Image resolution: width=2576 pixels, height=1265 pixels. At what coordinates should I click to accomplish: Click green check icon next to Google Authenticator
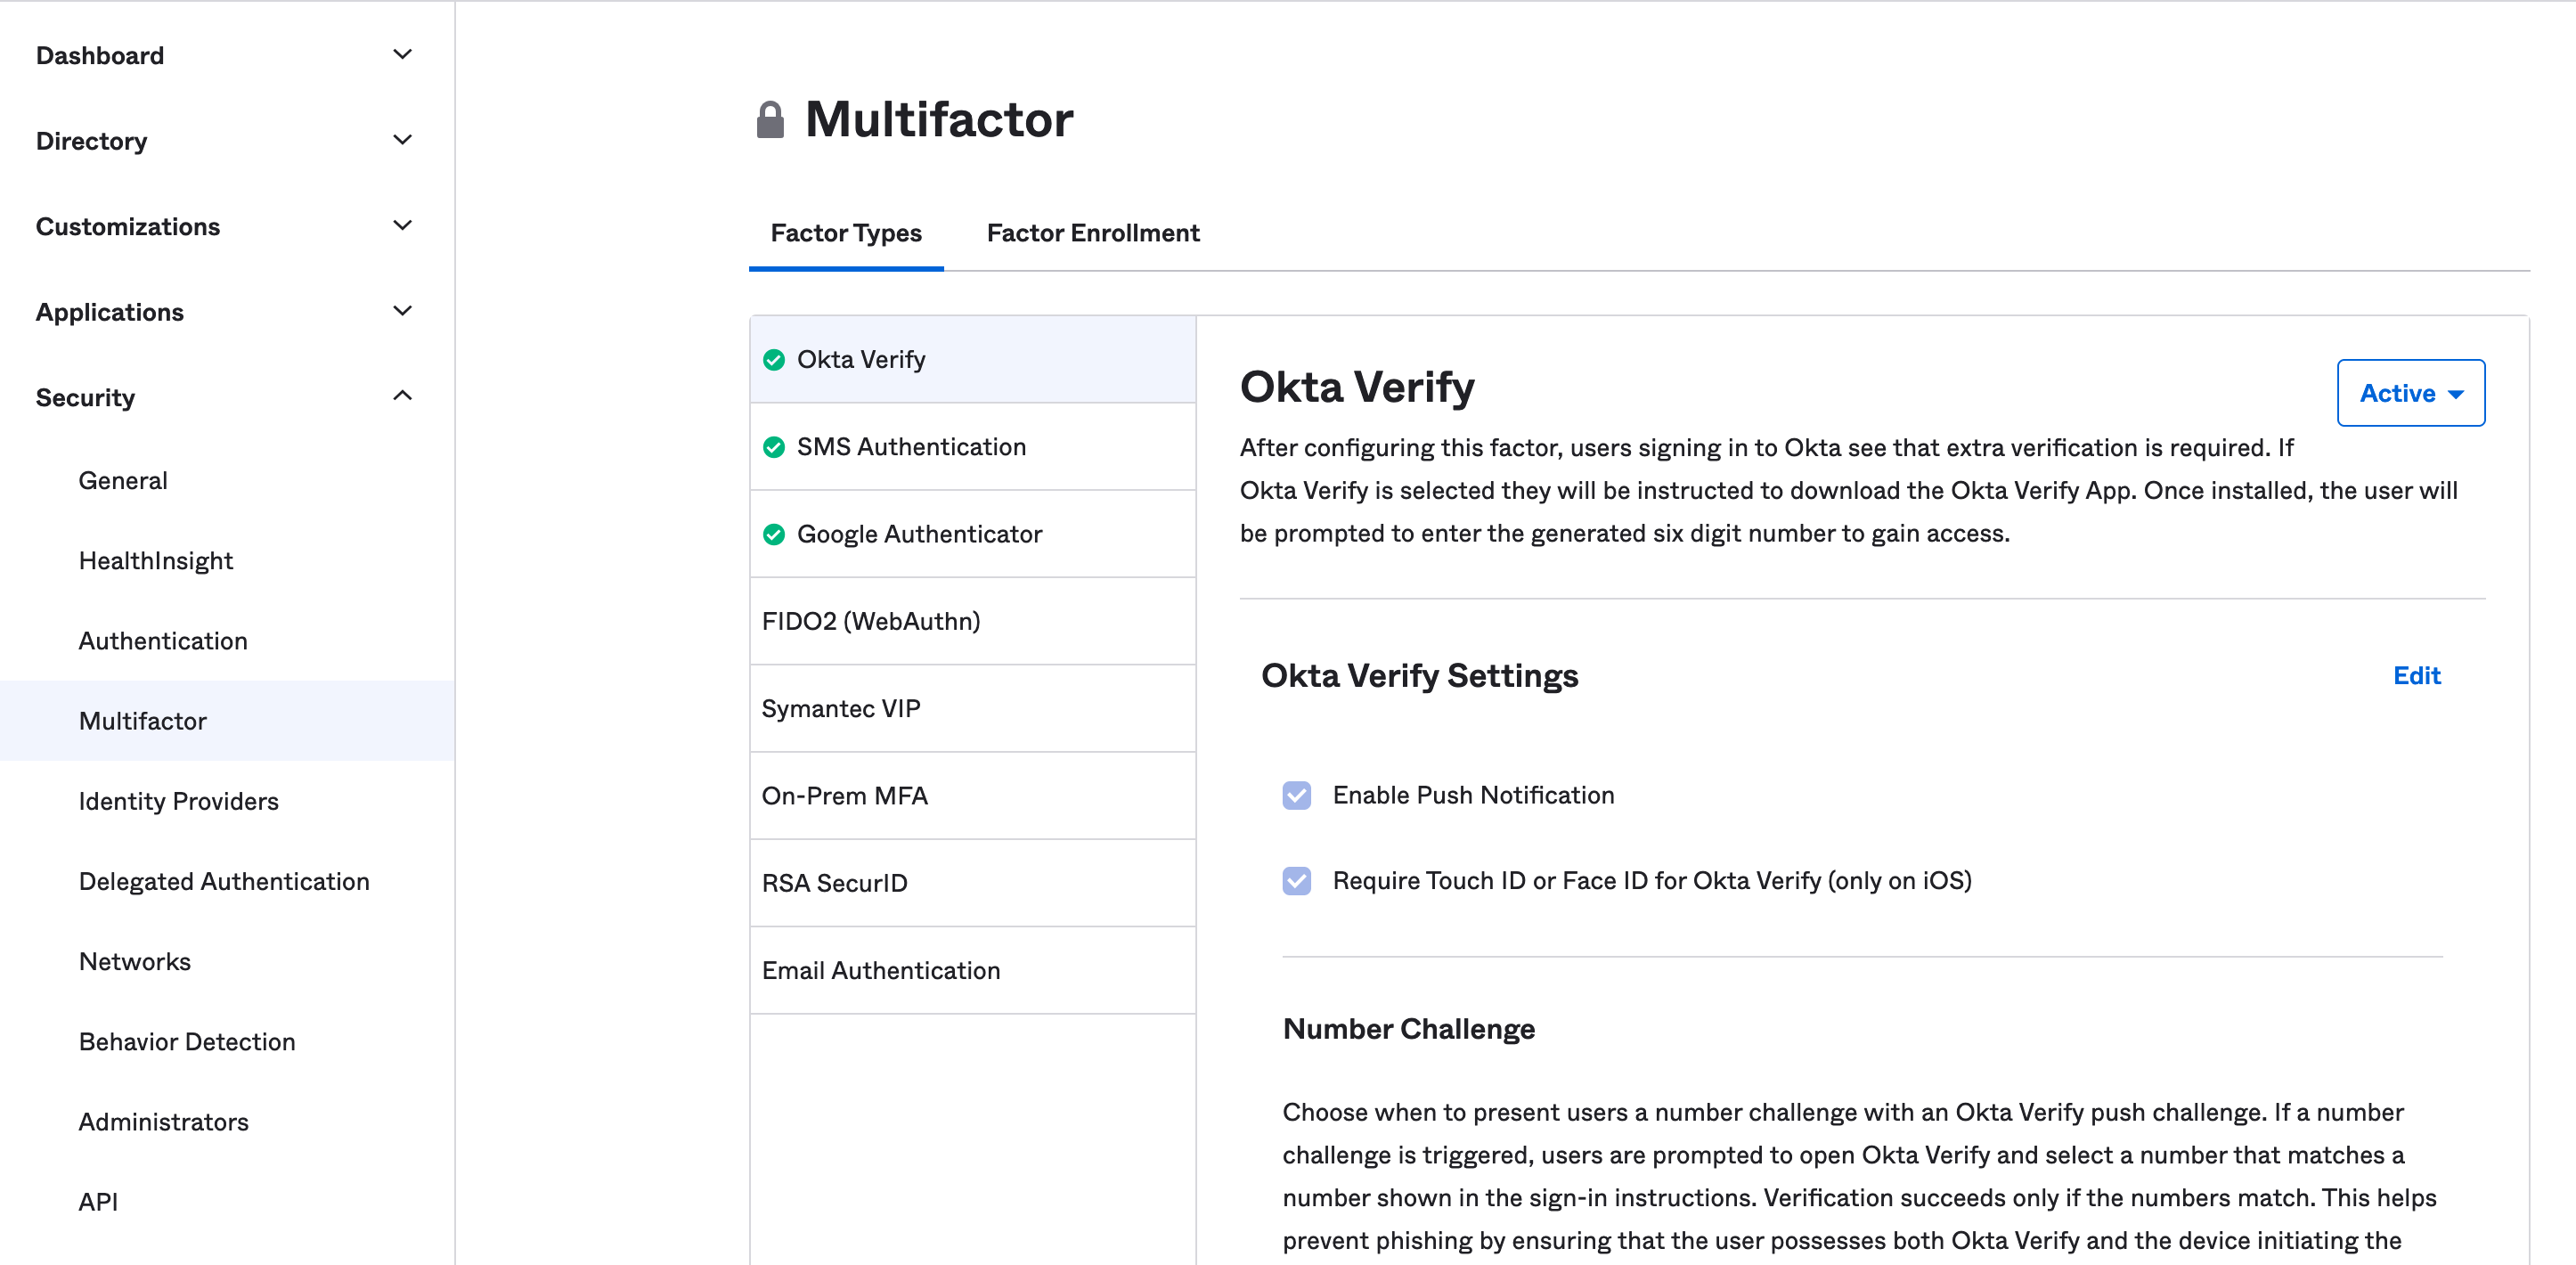tap(774, 534)
